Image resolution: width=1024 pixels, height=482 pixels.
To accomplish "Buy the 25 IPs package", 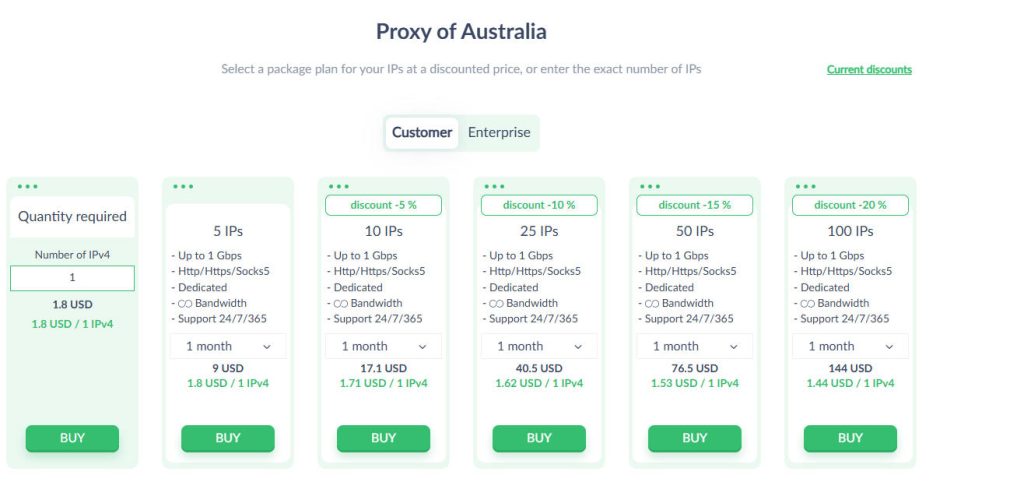I will (x=539, y=438).
